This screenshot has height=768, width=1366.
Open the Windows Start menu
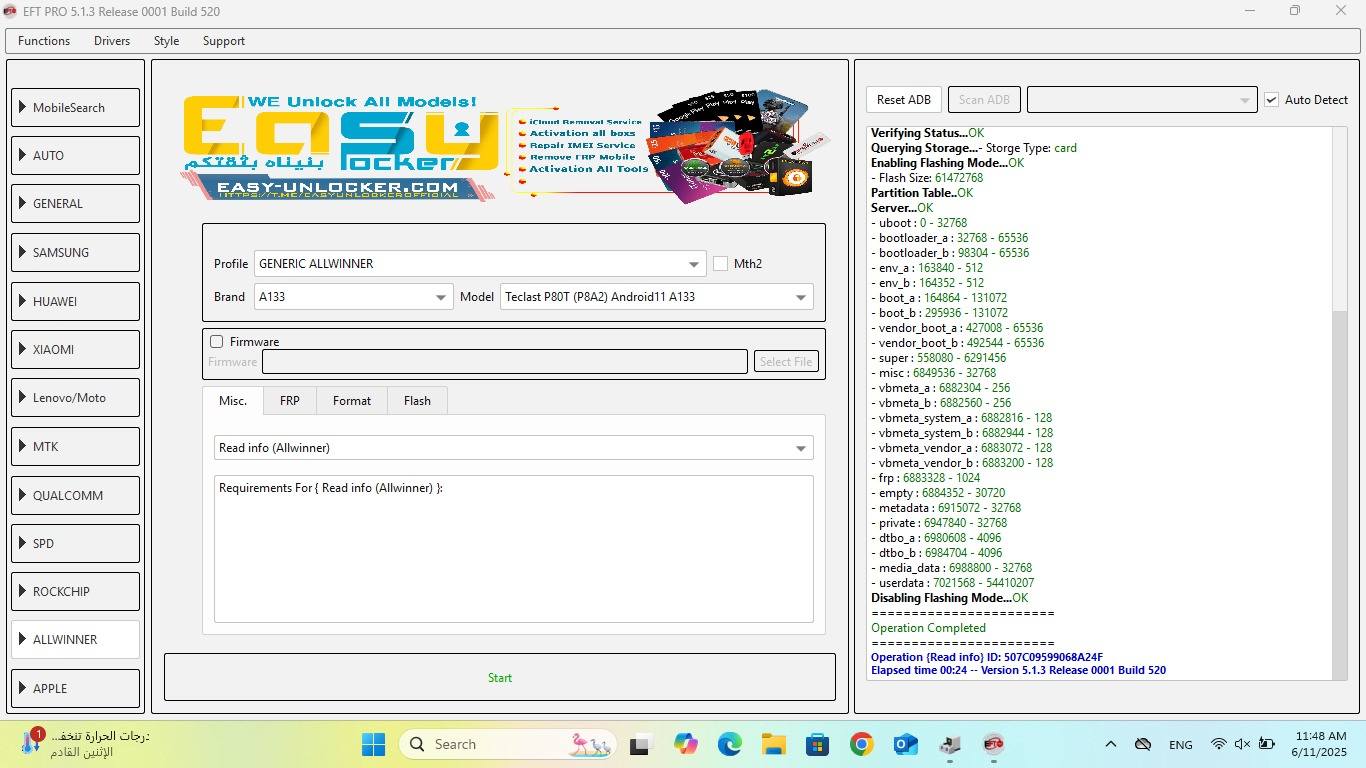click(x=373, y=744)
